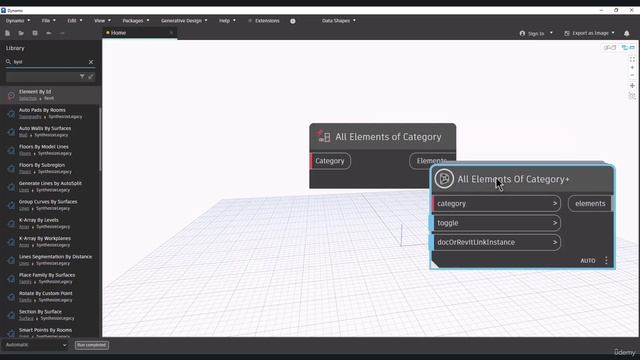
Task: Clear the library search with the X
Action: click(91, 62)
